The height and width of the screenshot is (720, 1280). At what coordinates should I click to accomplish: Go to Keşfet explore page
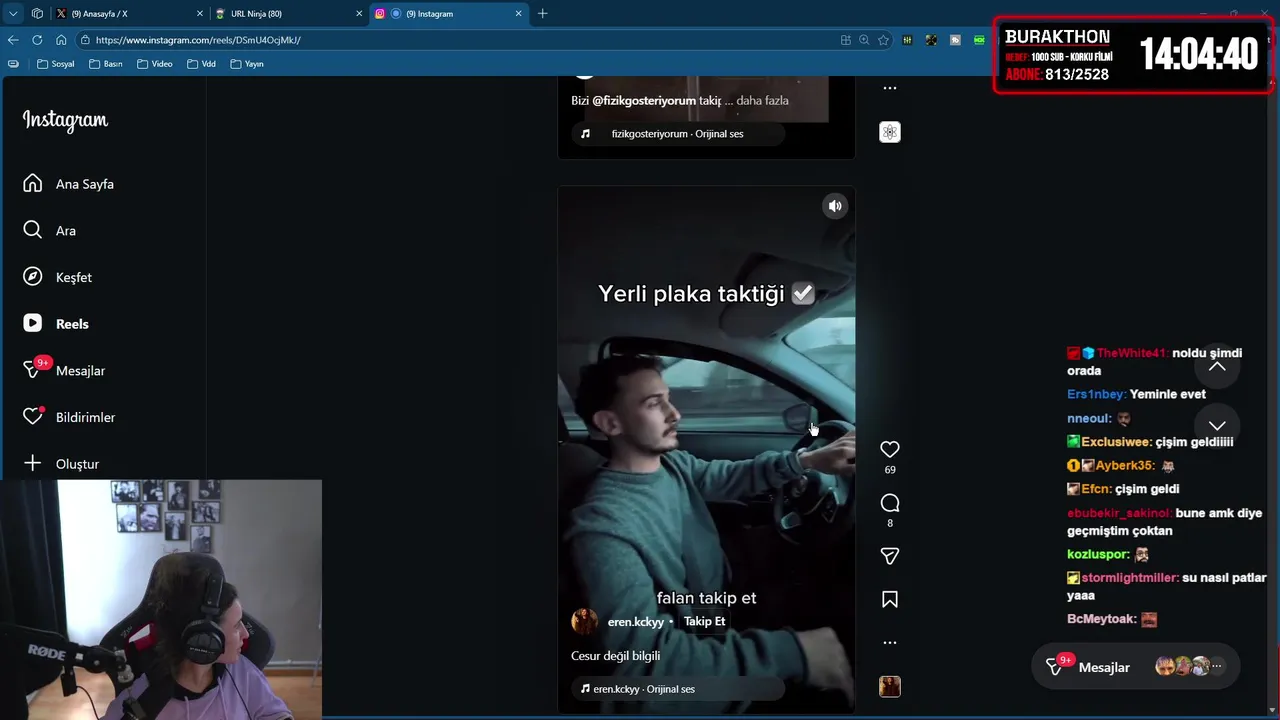pyautogui.click(x=57, y=277)
